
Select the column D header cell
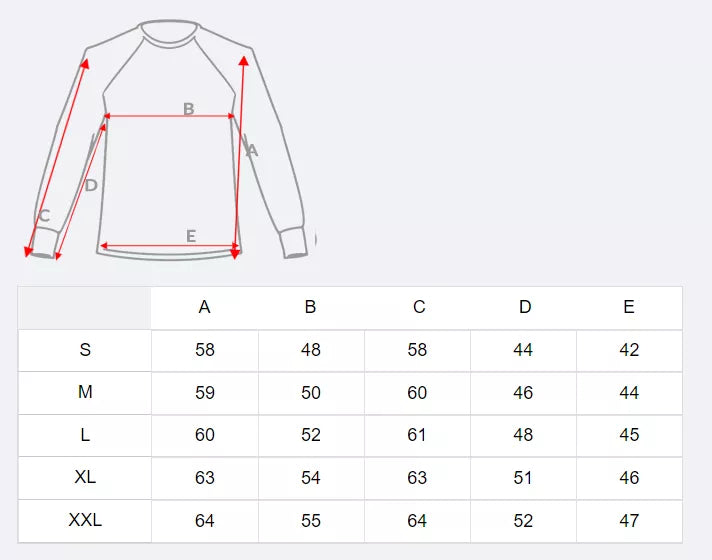click(x=524, y=307)
